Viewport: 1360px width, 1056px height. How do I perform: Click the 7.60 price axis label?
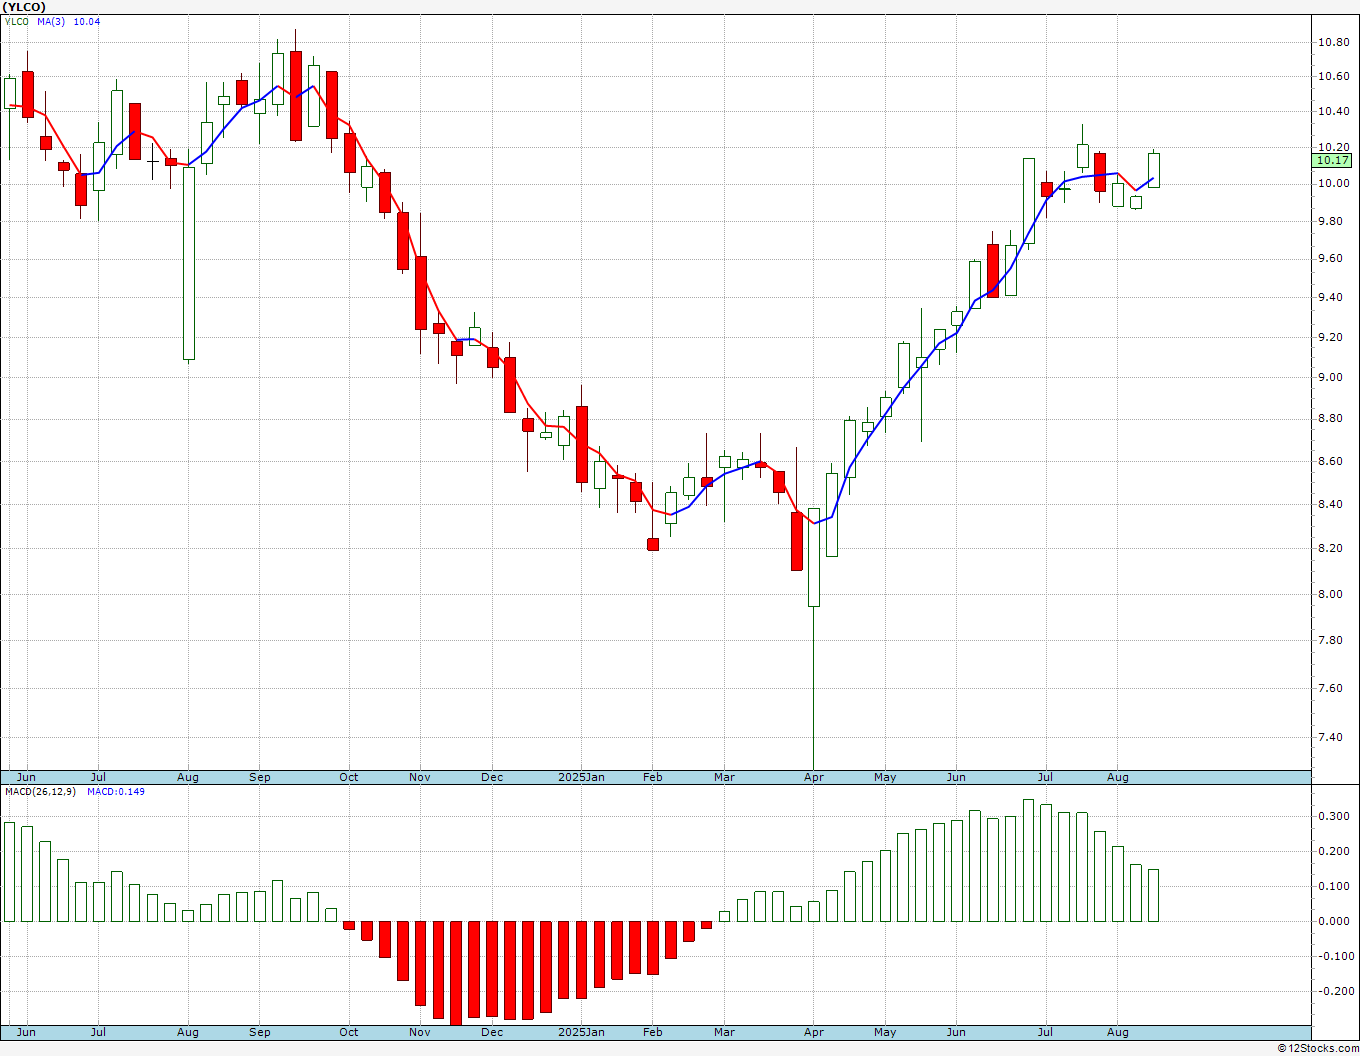(x=1333, y=688)
